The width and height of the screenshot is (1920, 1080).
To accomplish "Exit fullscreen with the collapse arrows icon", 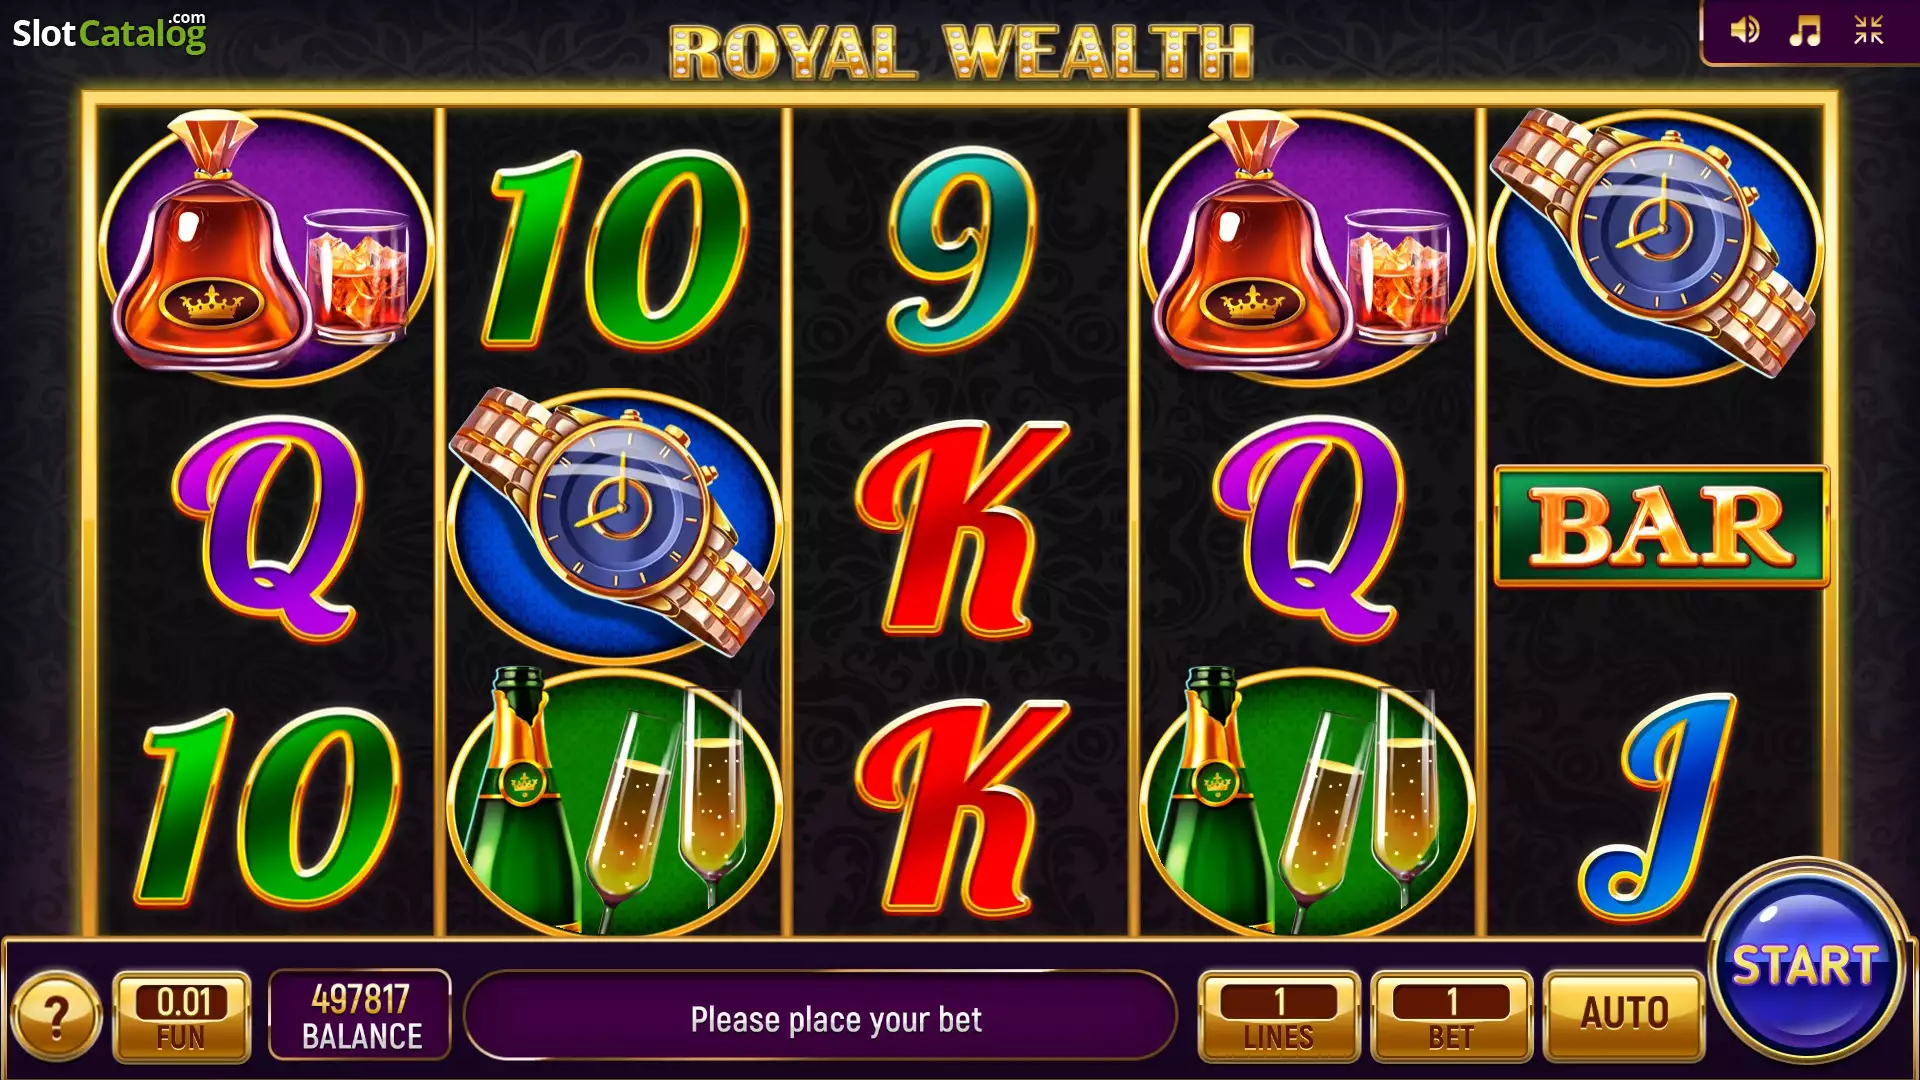I will [x=1868, y=30].
